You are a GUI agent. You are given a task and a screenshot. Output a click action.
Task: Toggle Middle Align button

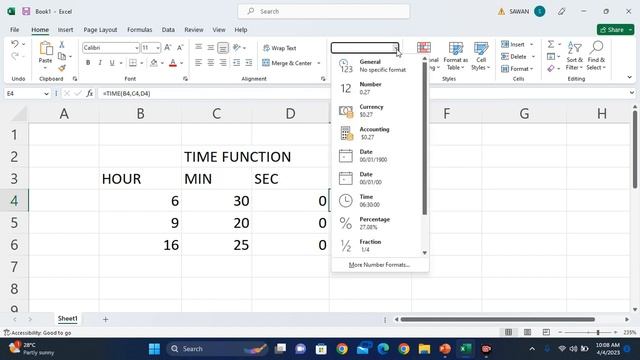(x=211, y=48)
